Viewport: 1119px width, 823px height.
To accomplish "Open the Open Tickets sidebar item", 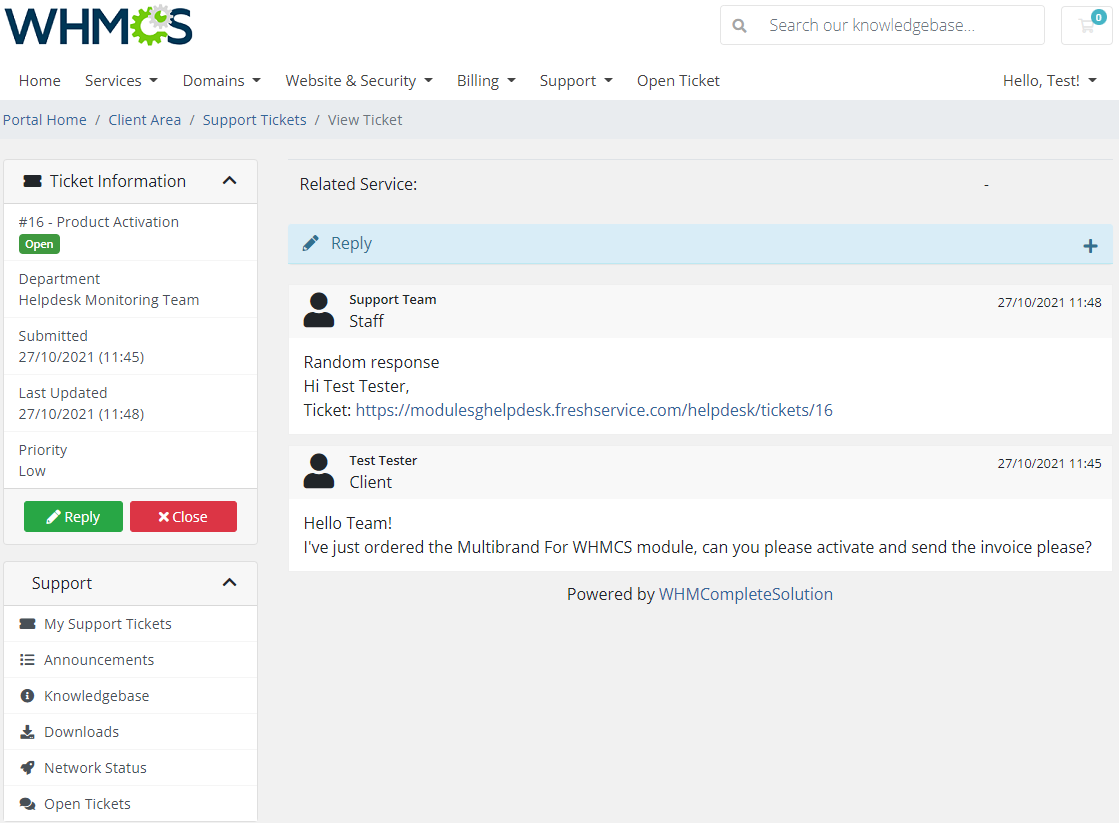I will click(131, 804).
